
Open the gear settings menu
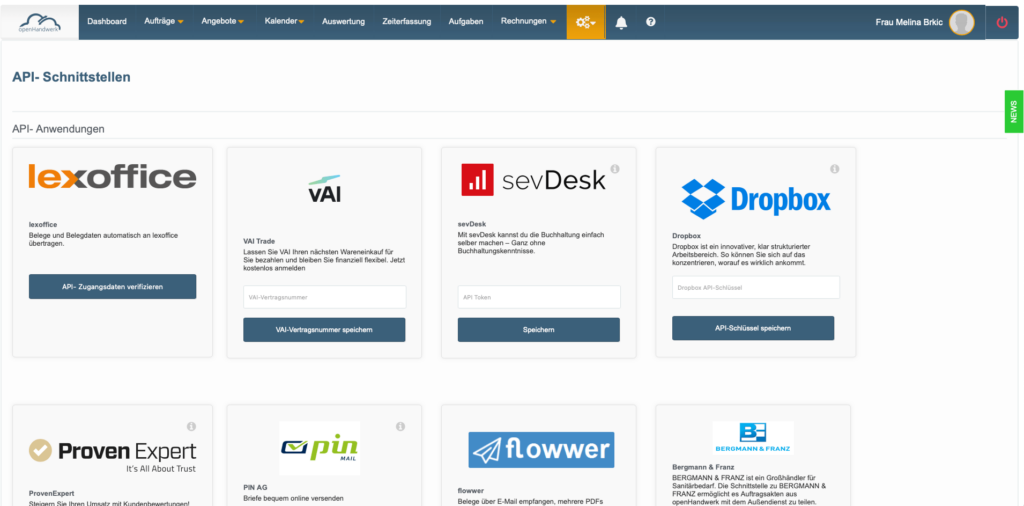point(585,22)
